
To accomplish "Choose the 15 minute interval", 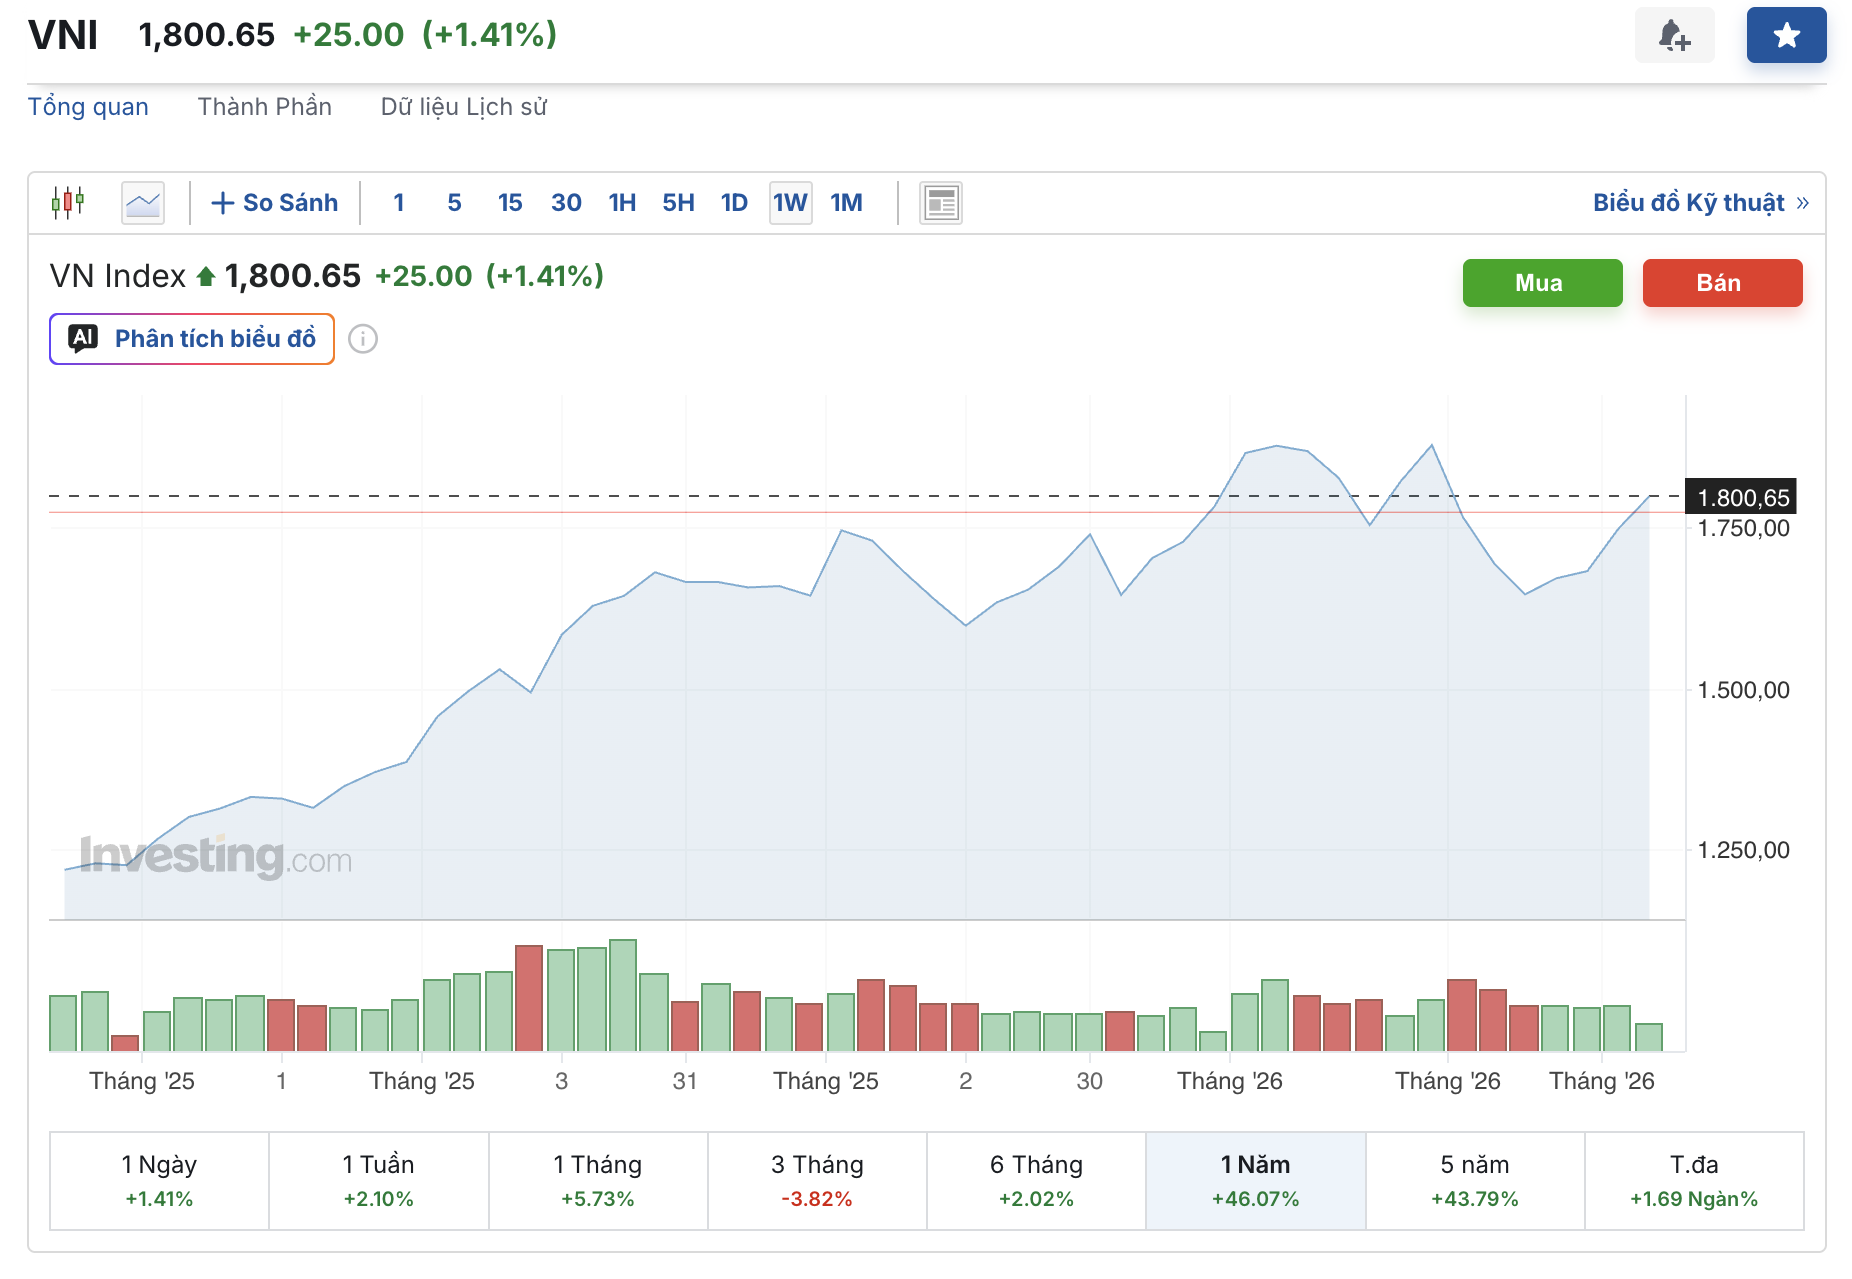I will click(x=510, y=203).
